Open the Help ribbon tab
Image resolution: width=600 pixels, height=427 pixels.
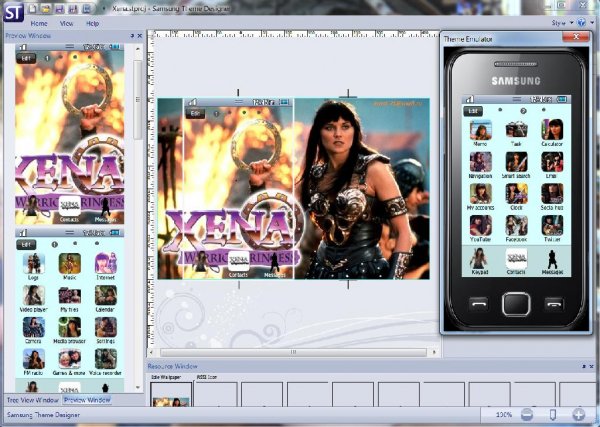point(92,24)
